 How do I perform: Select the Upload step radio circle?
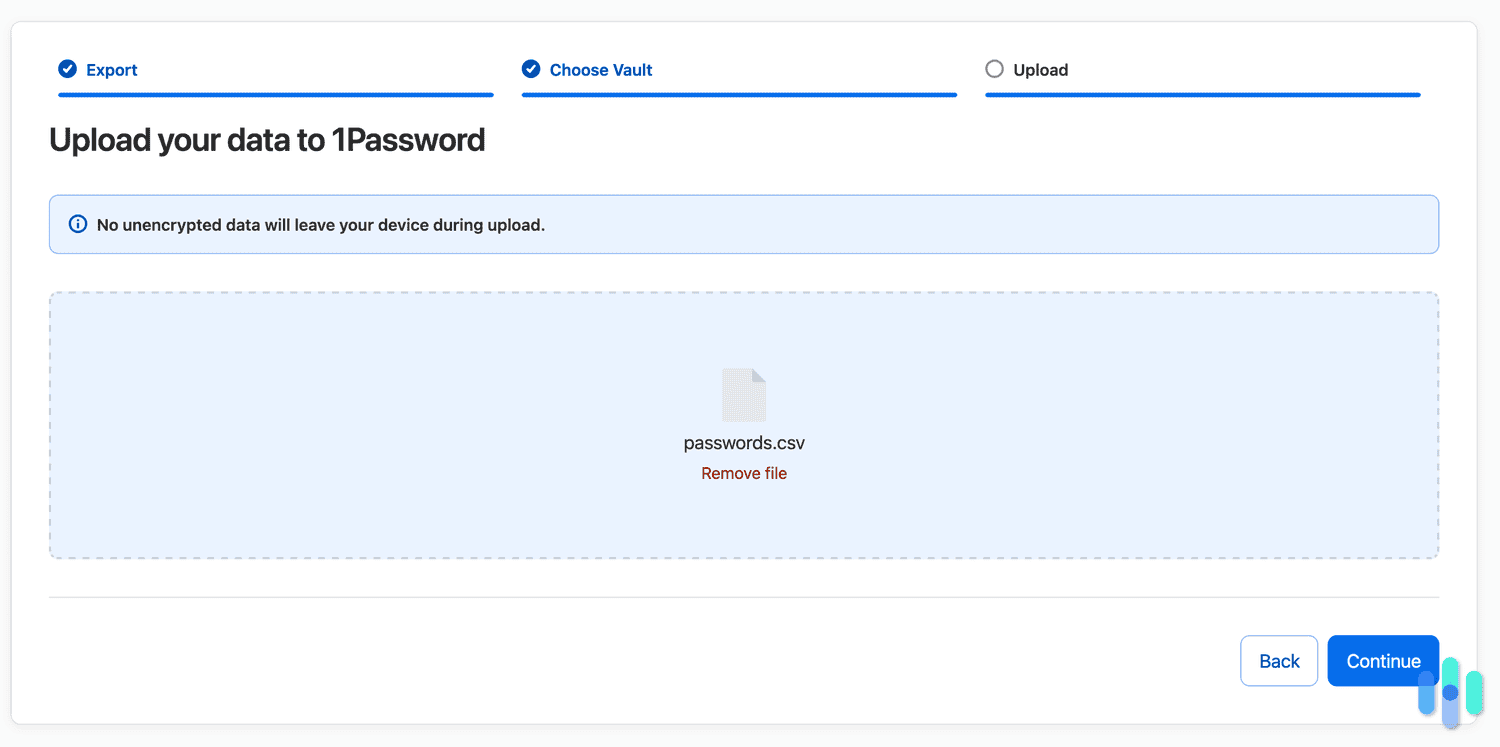[x=994, y=69]
